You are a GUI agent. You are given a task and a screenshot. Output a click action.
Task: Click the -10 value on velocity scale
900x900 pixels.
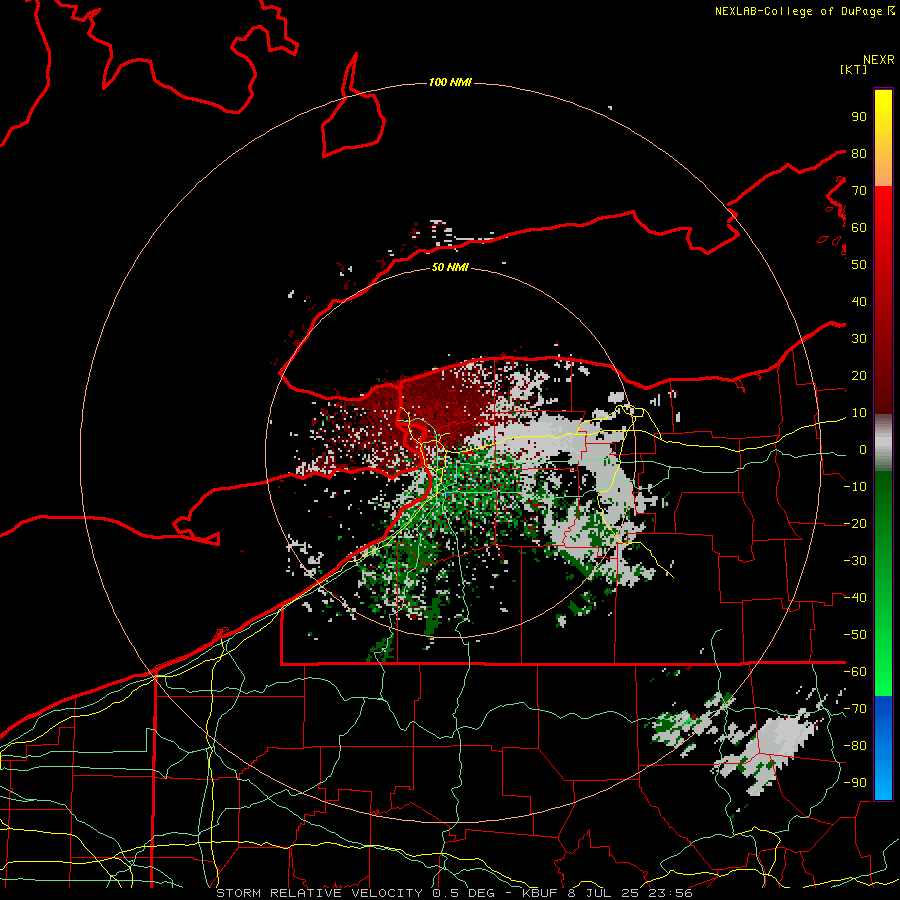click(x=855, y=487)
